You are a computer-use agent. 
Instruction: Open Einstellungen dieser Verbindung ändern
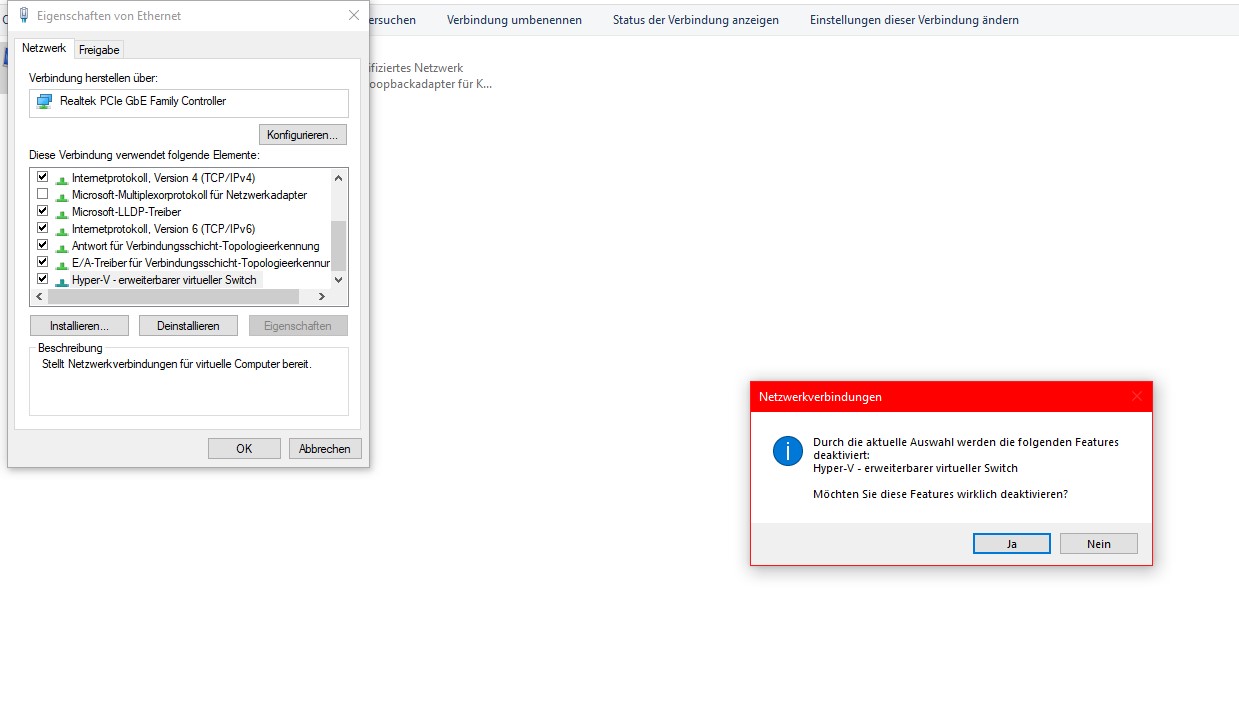pos(914,20)
